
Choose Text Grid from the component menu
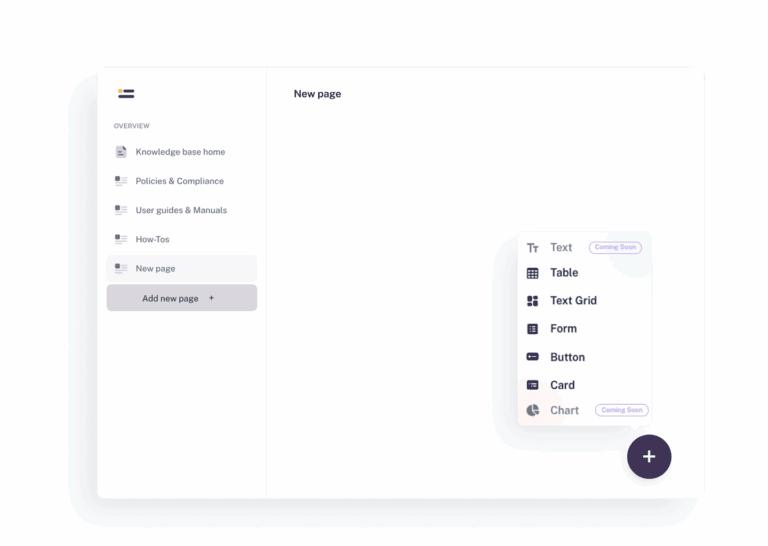[x=573, y=301]
